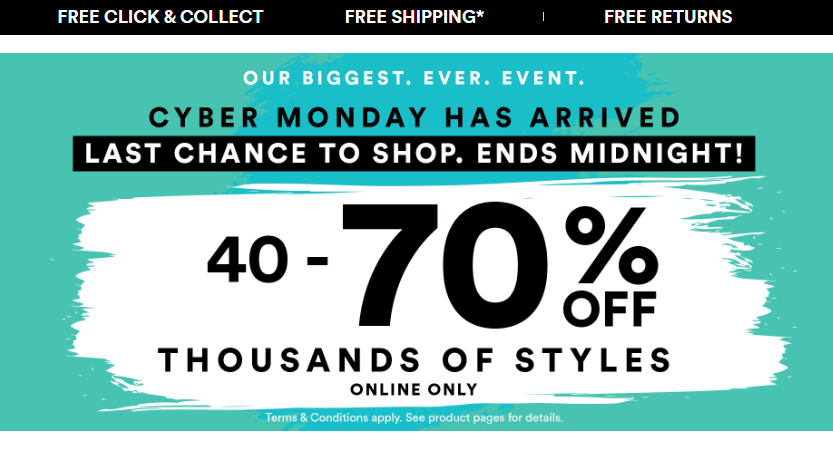Screen dimensions: 833x458
Task: Click the 'Cyber Monday Has Arrived' headline
Action: pyautogui.click(x=414, y=117)
